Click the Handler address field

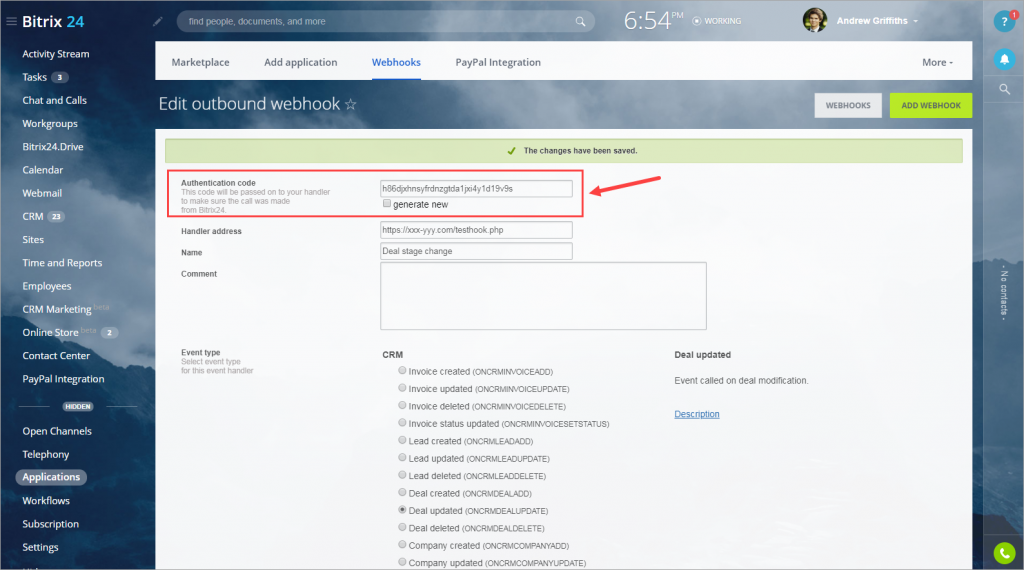476,230
